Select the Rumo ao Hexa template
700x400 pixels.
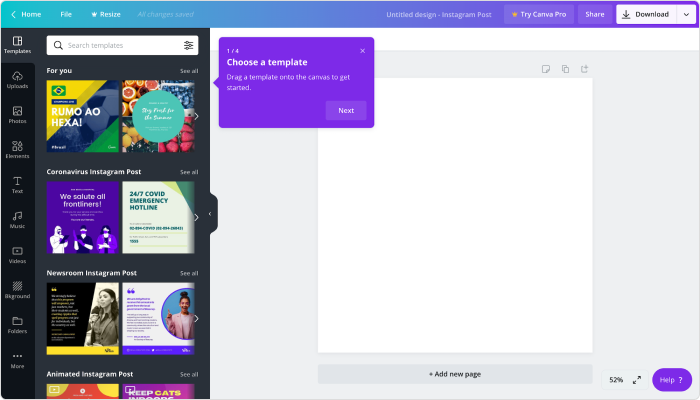pos(83,116)
